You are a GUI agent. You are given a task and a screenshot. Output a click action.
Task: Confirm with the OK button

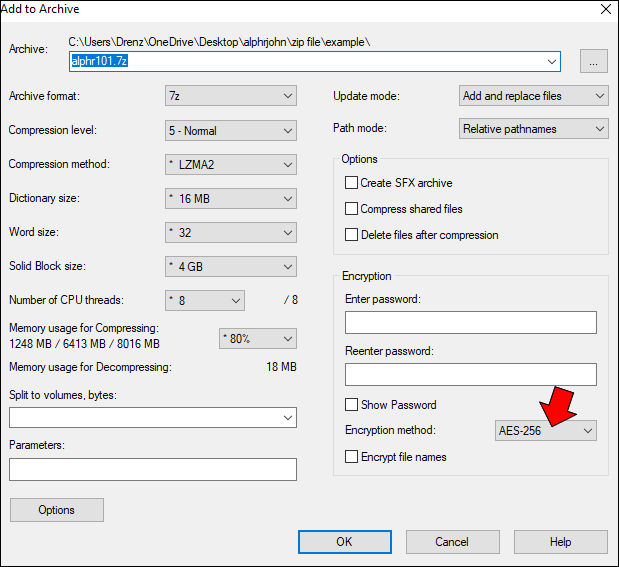coord(345,542)
